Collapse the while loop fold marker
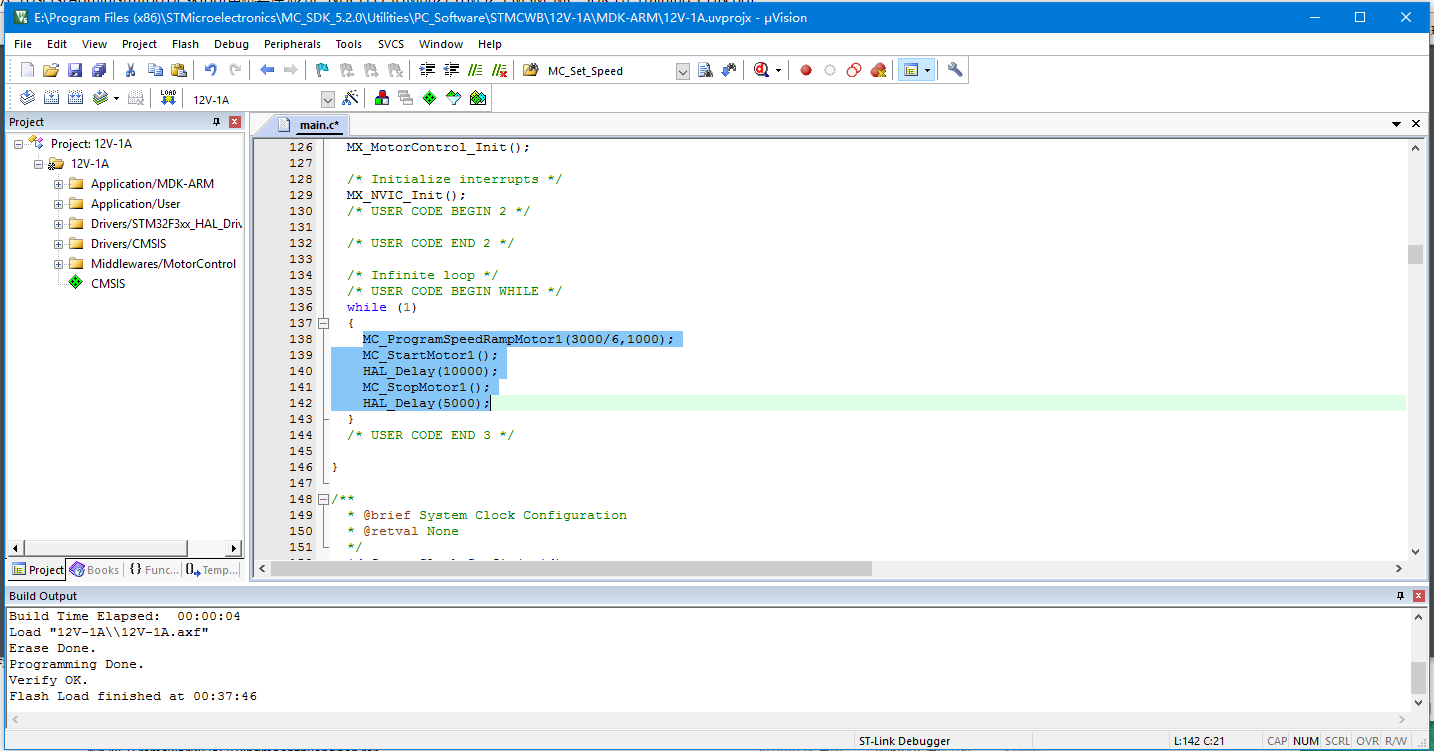This screenshot has width=1434, height=751. [x=323, y=323]
